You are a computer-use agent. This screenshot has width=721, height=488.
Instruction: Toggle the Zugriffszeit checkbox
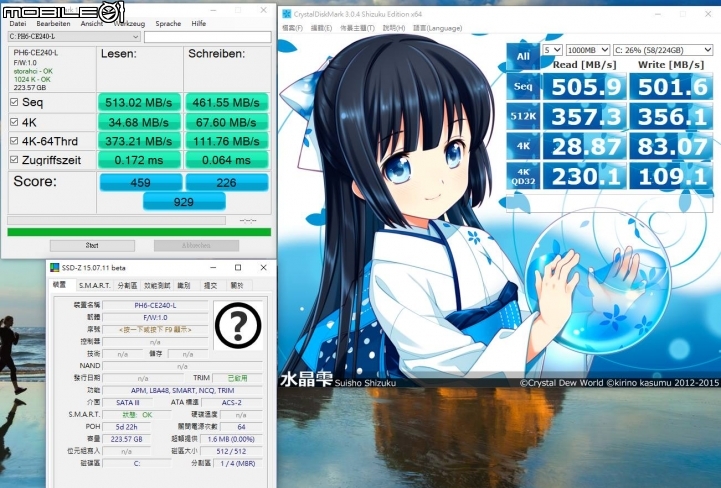click(x=14, y=160)
